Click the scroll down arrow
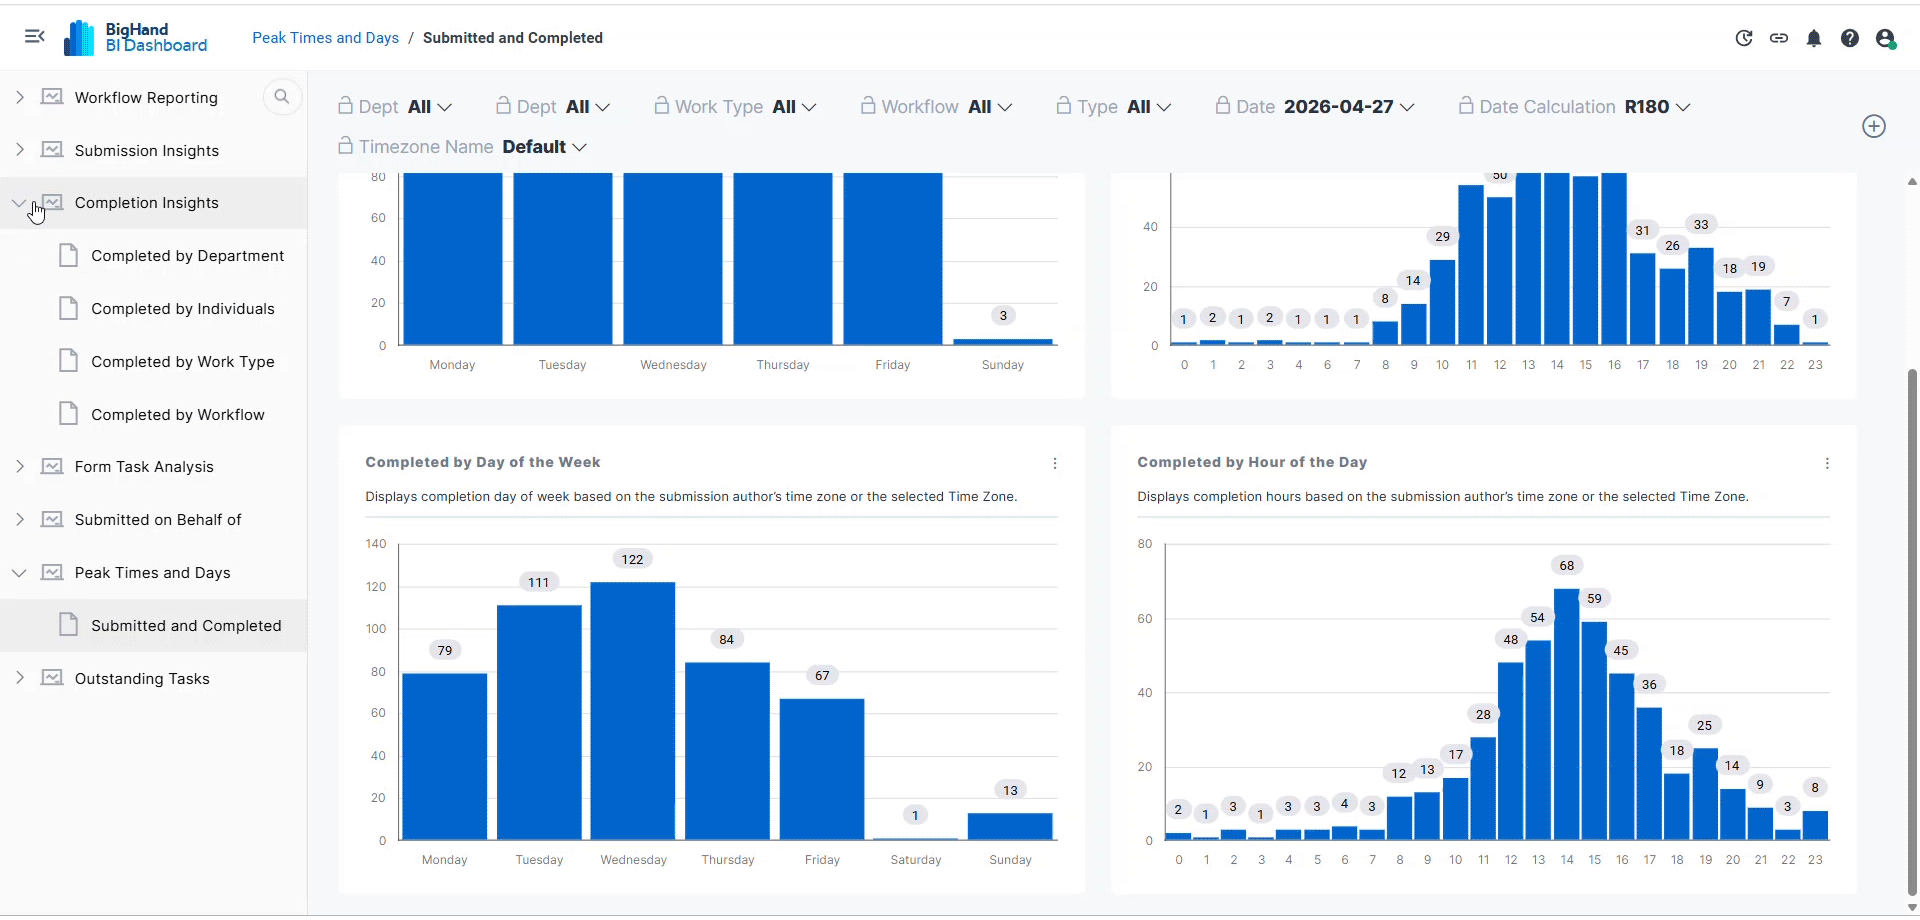 pyautogui.click(x=1912, y=907)
